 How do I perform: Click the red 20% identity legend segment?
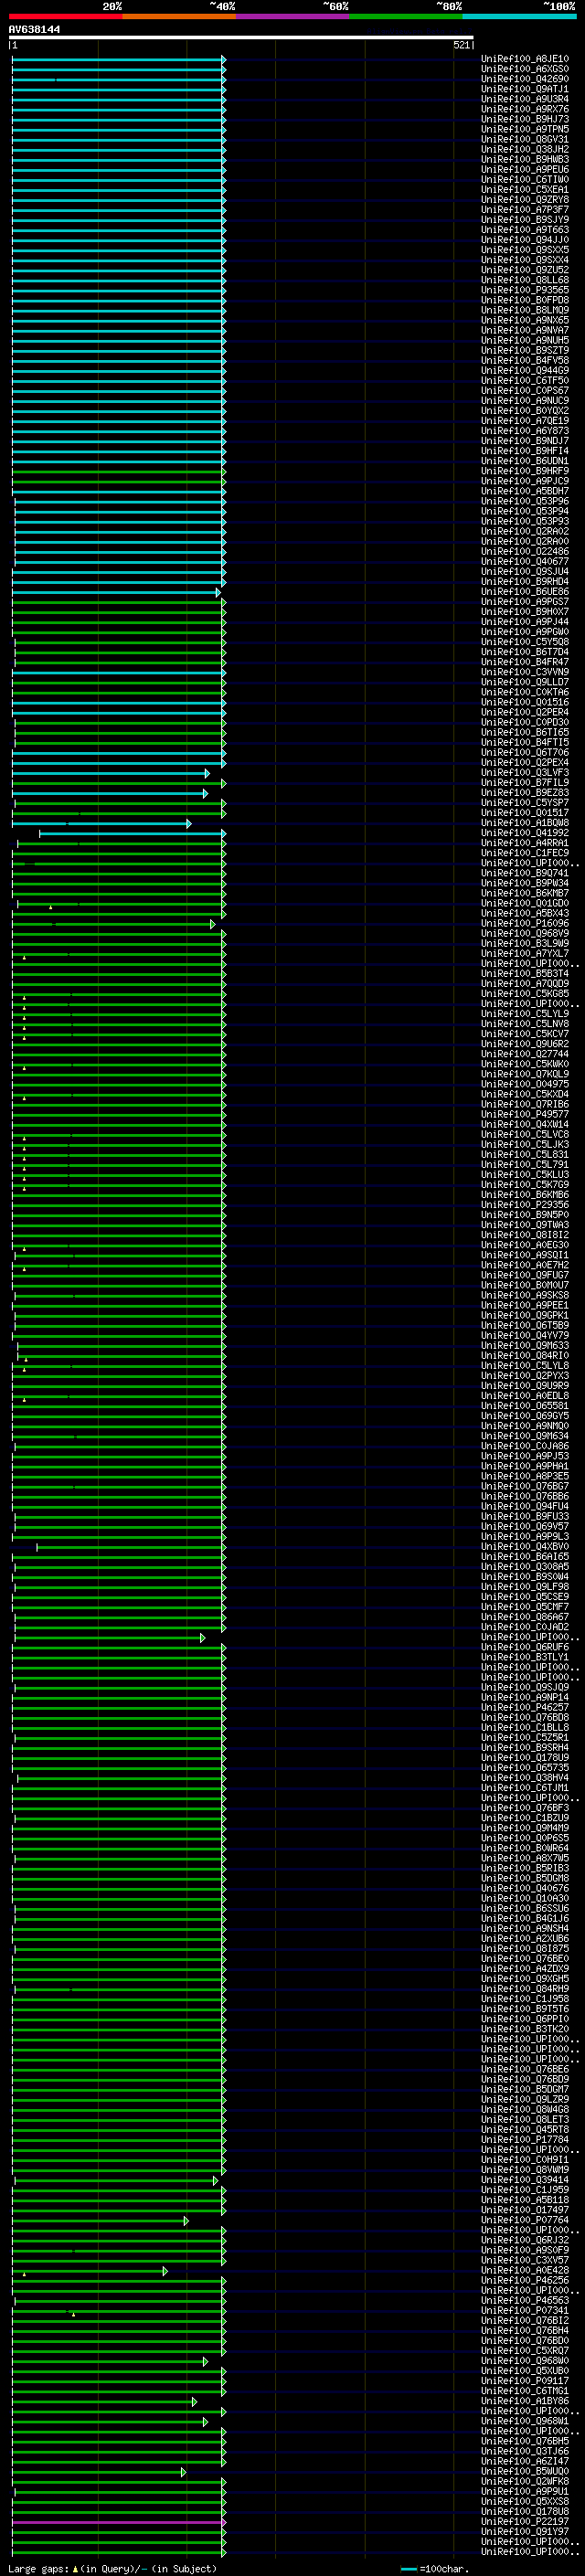[x=66, y=16]
